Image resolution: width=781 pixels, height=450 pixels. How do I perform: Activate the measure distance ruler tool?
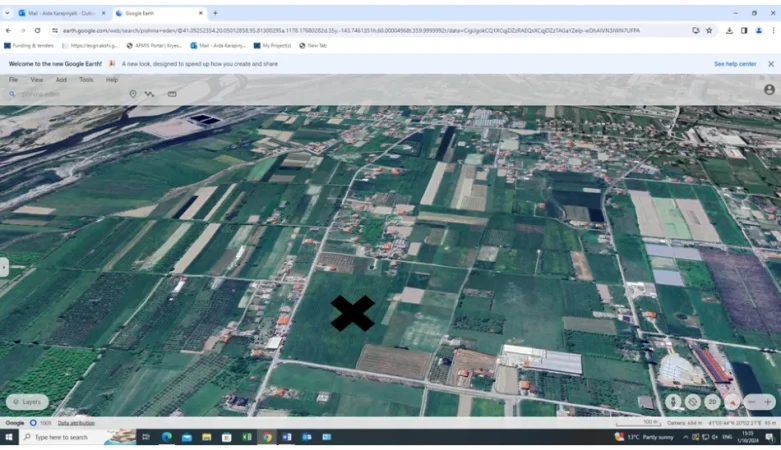[172, 94]
